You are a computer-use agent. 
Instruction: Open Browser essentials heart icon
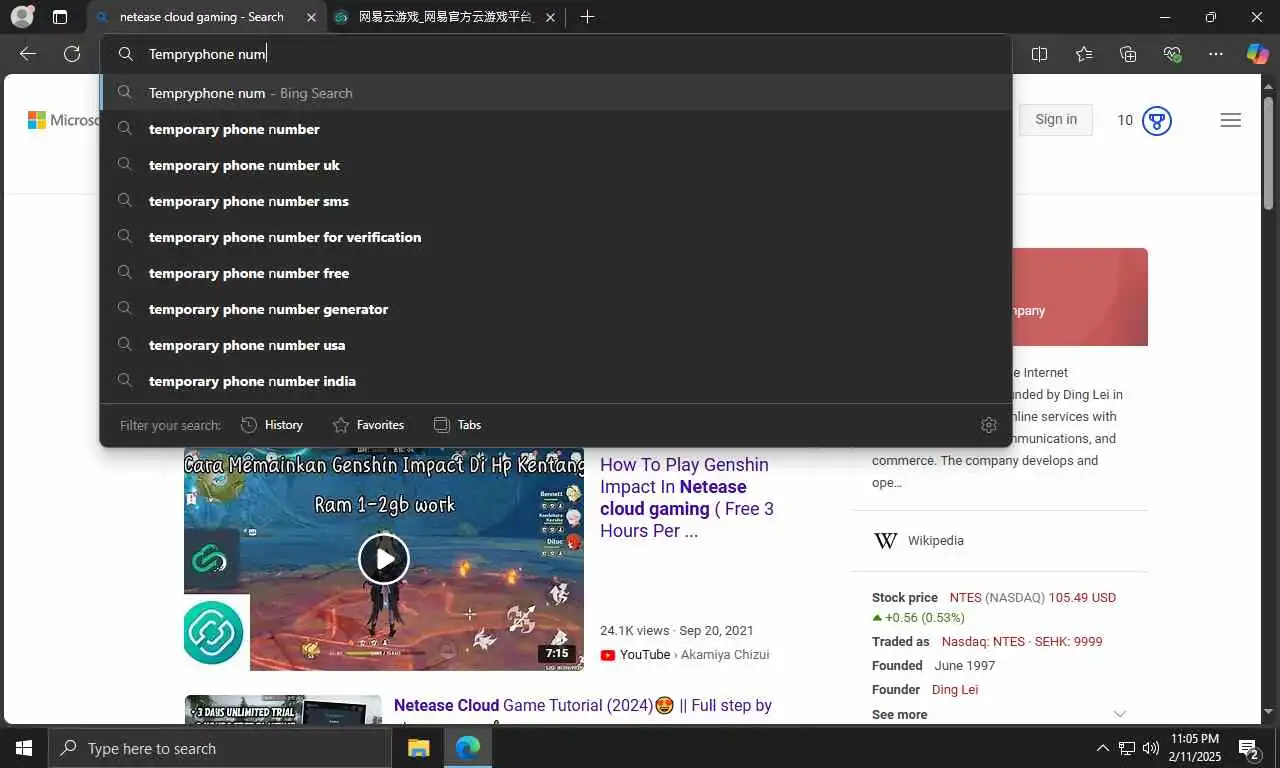(1172, 54)
